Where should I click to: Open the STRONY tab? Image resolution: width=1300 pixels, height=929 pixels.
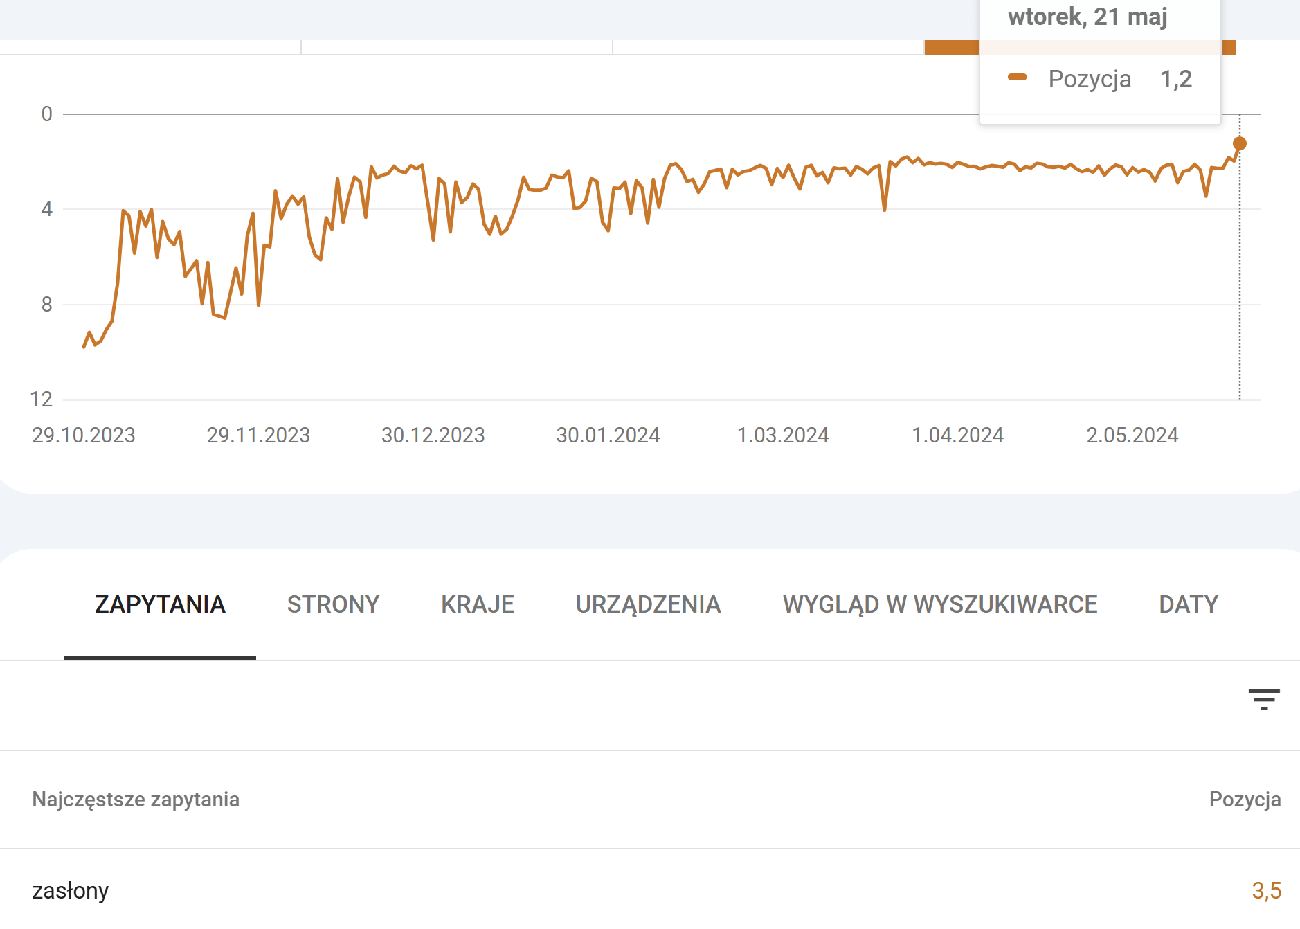click(333, 605)
